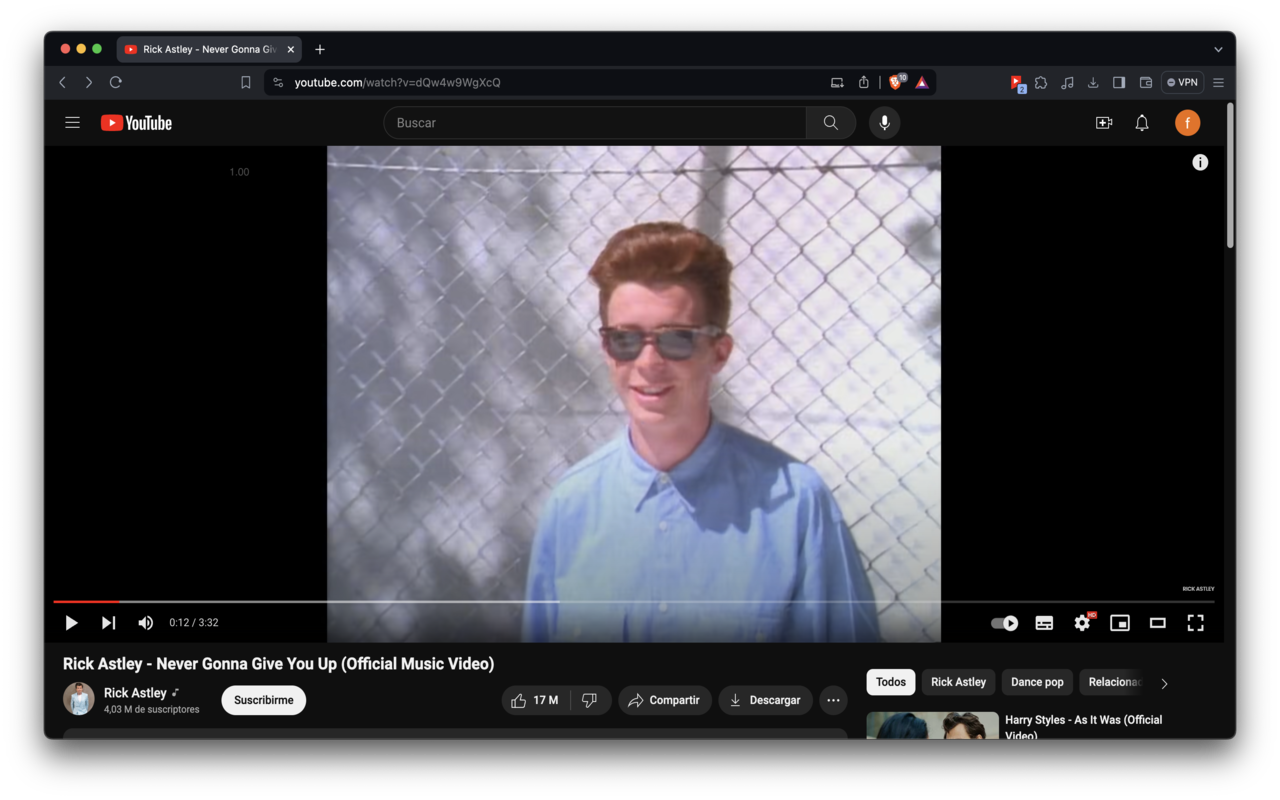Go back in browser history
1280x800 pixels.
pos(63,82)
